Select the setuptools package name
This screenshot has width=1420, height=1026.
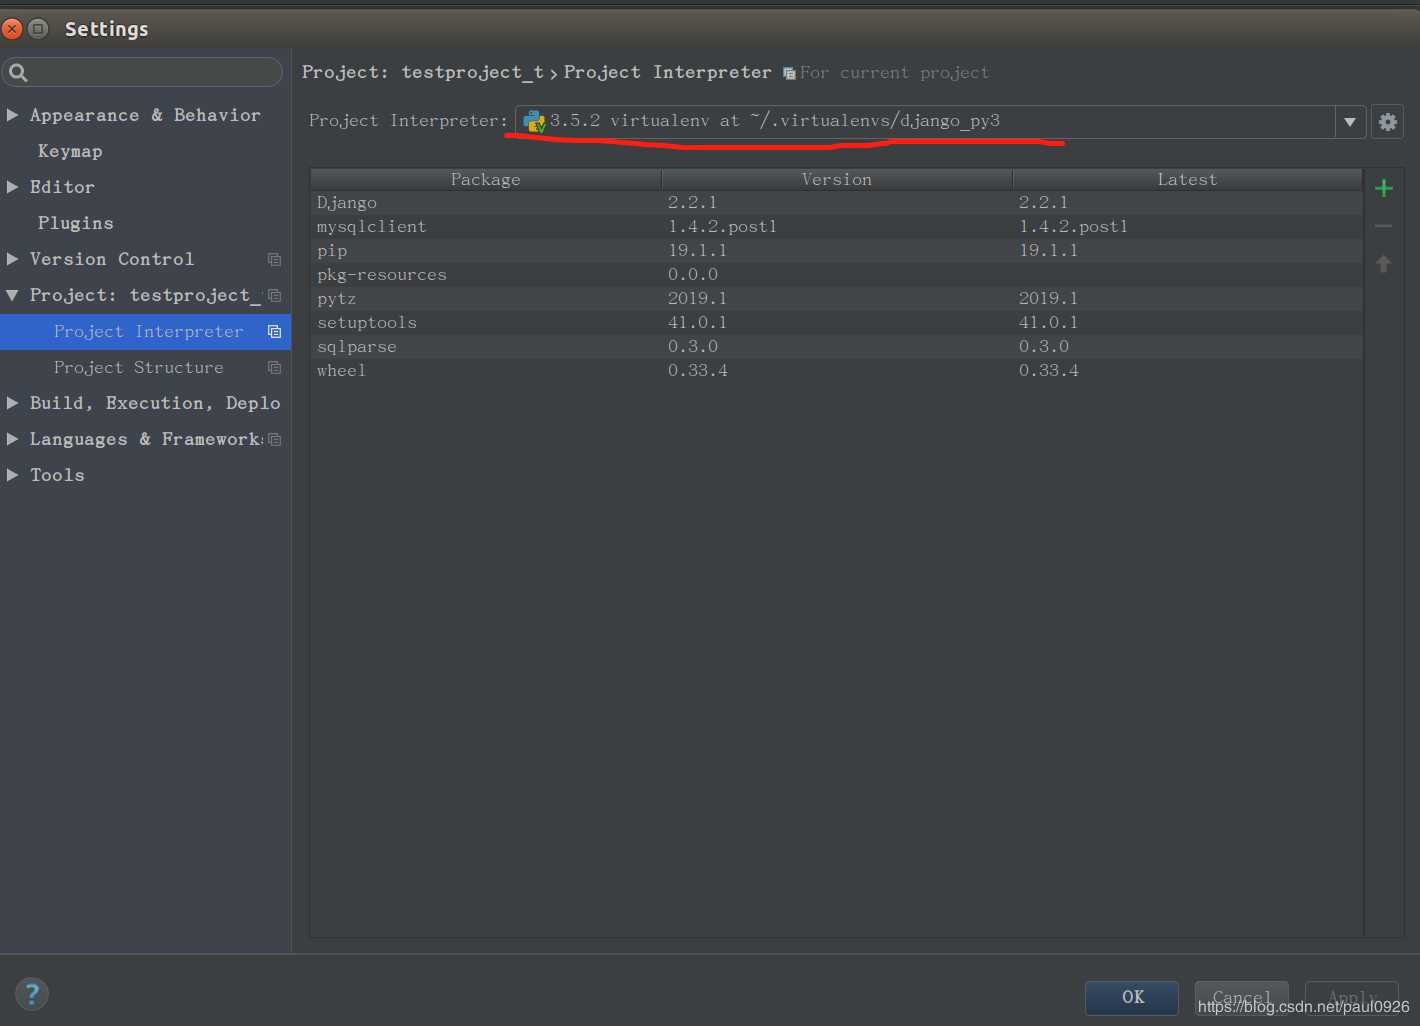(367, 323)
